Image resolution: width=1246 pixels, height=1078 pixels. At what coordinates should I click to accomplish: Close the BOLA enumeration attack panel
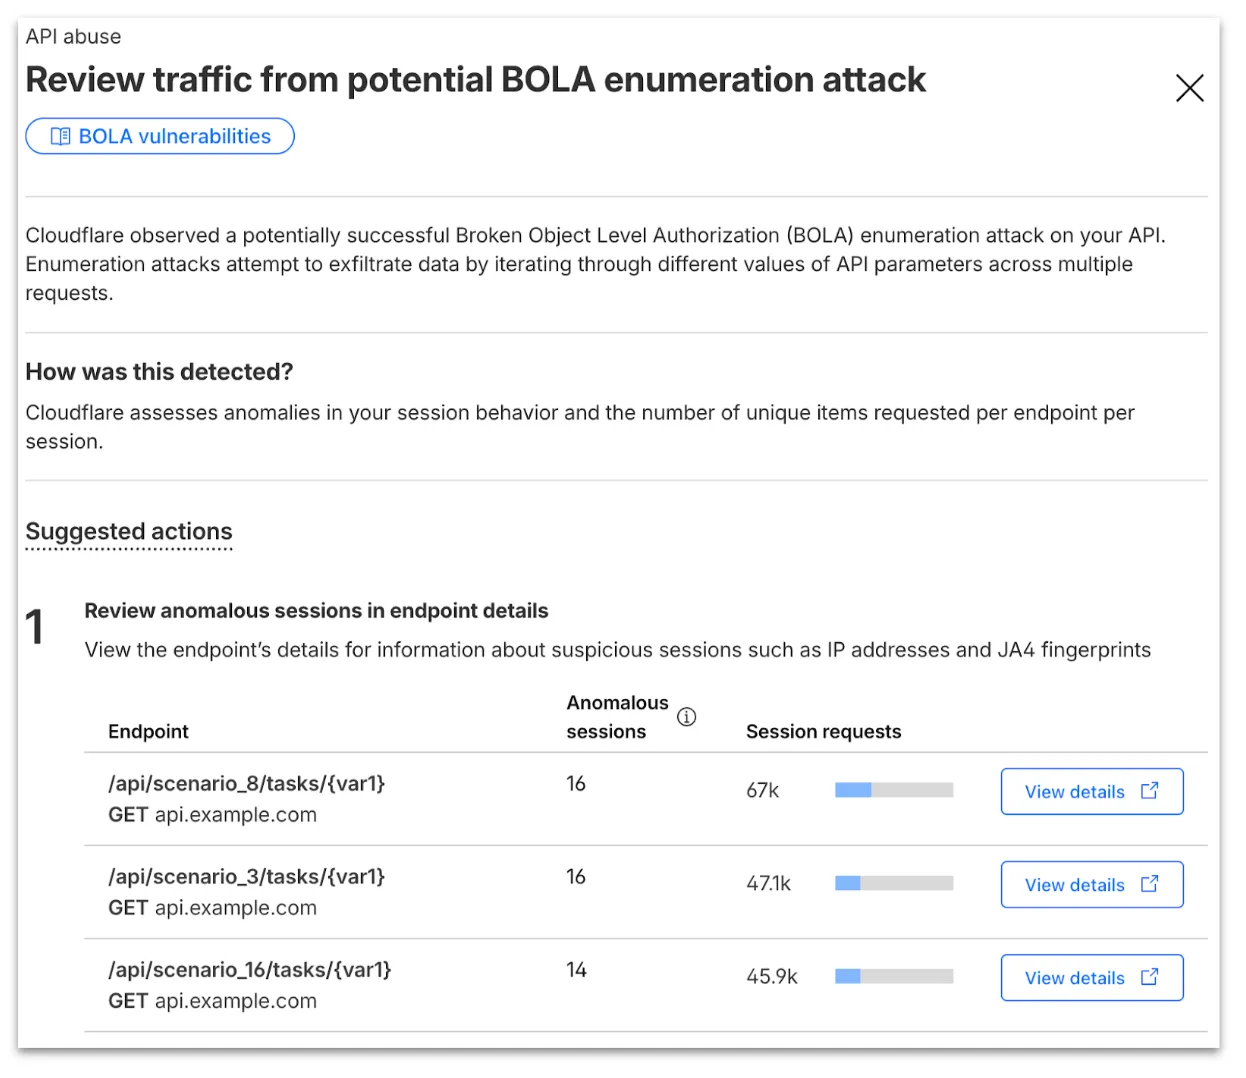[x=1189, y=88]
